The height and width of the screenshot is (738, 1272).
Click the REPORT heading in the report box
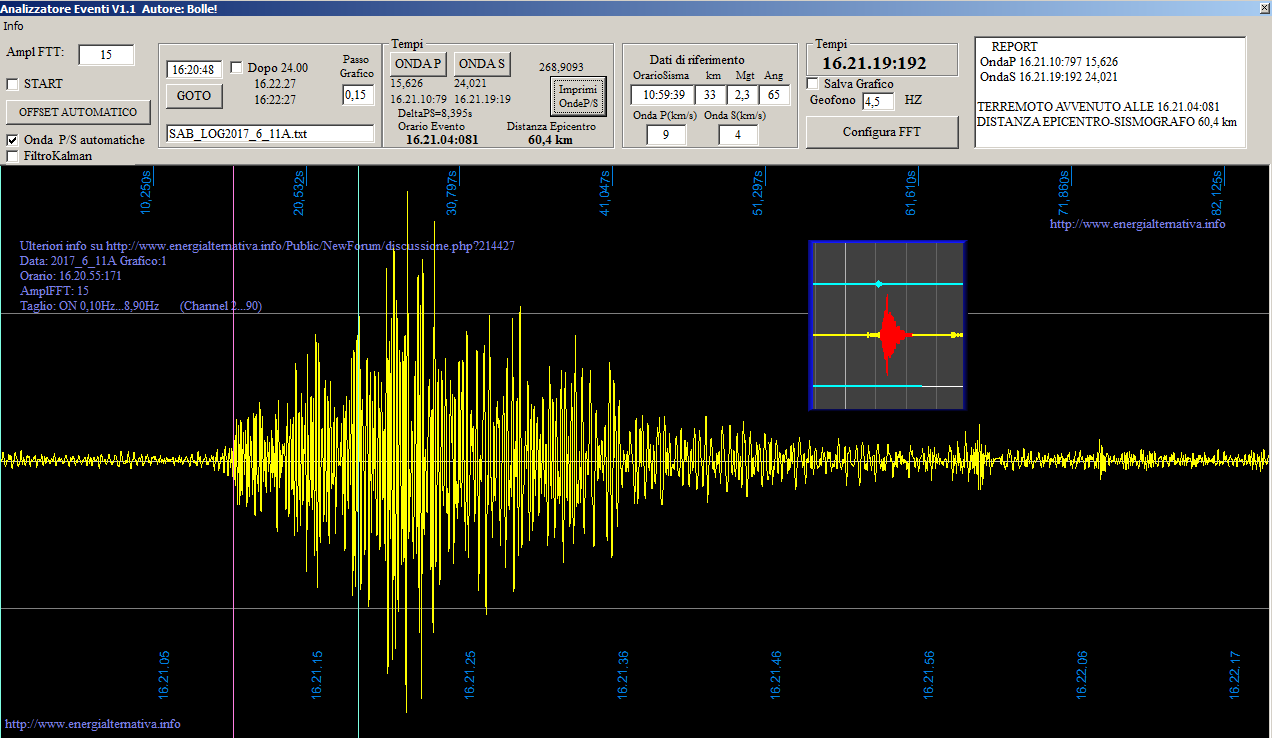pos(1014,47)
